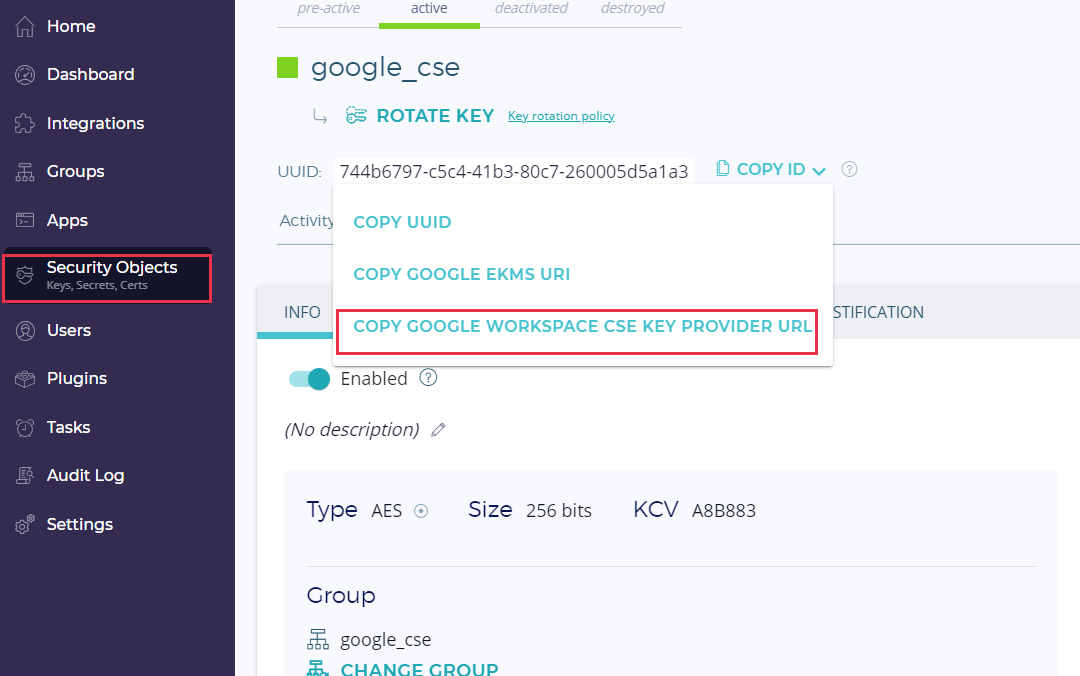This screenshot has width=1080, height=676.
Task: Select COPY UUID from the dropdown
Action: 402,222
